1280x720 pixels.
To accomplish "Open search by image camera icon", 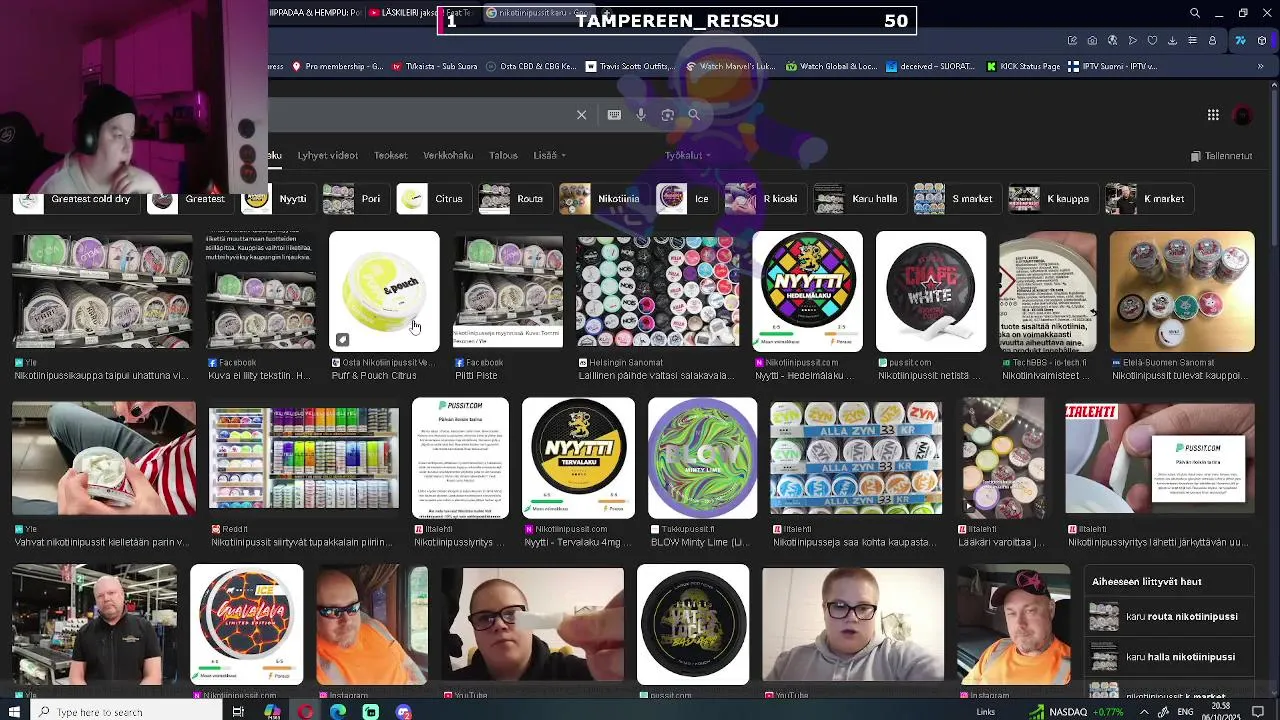I will [667, 115].
